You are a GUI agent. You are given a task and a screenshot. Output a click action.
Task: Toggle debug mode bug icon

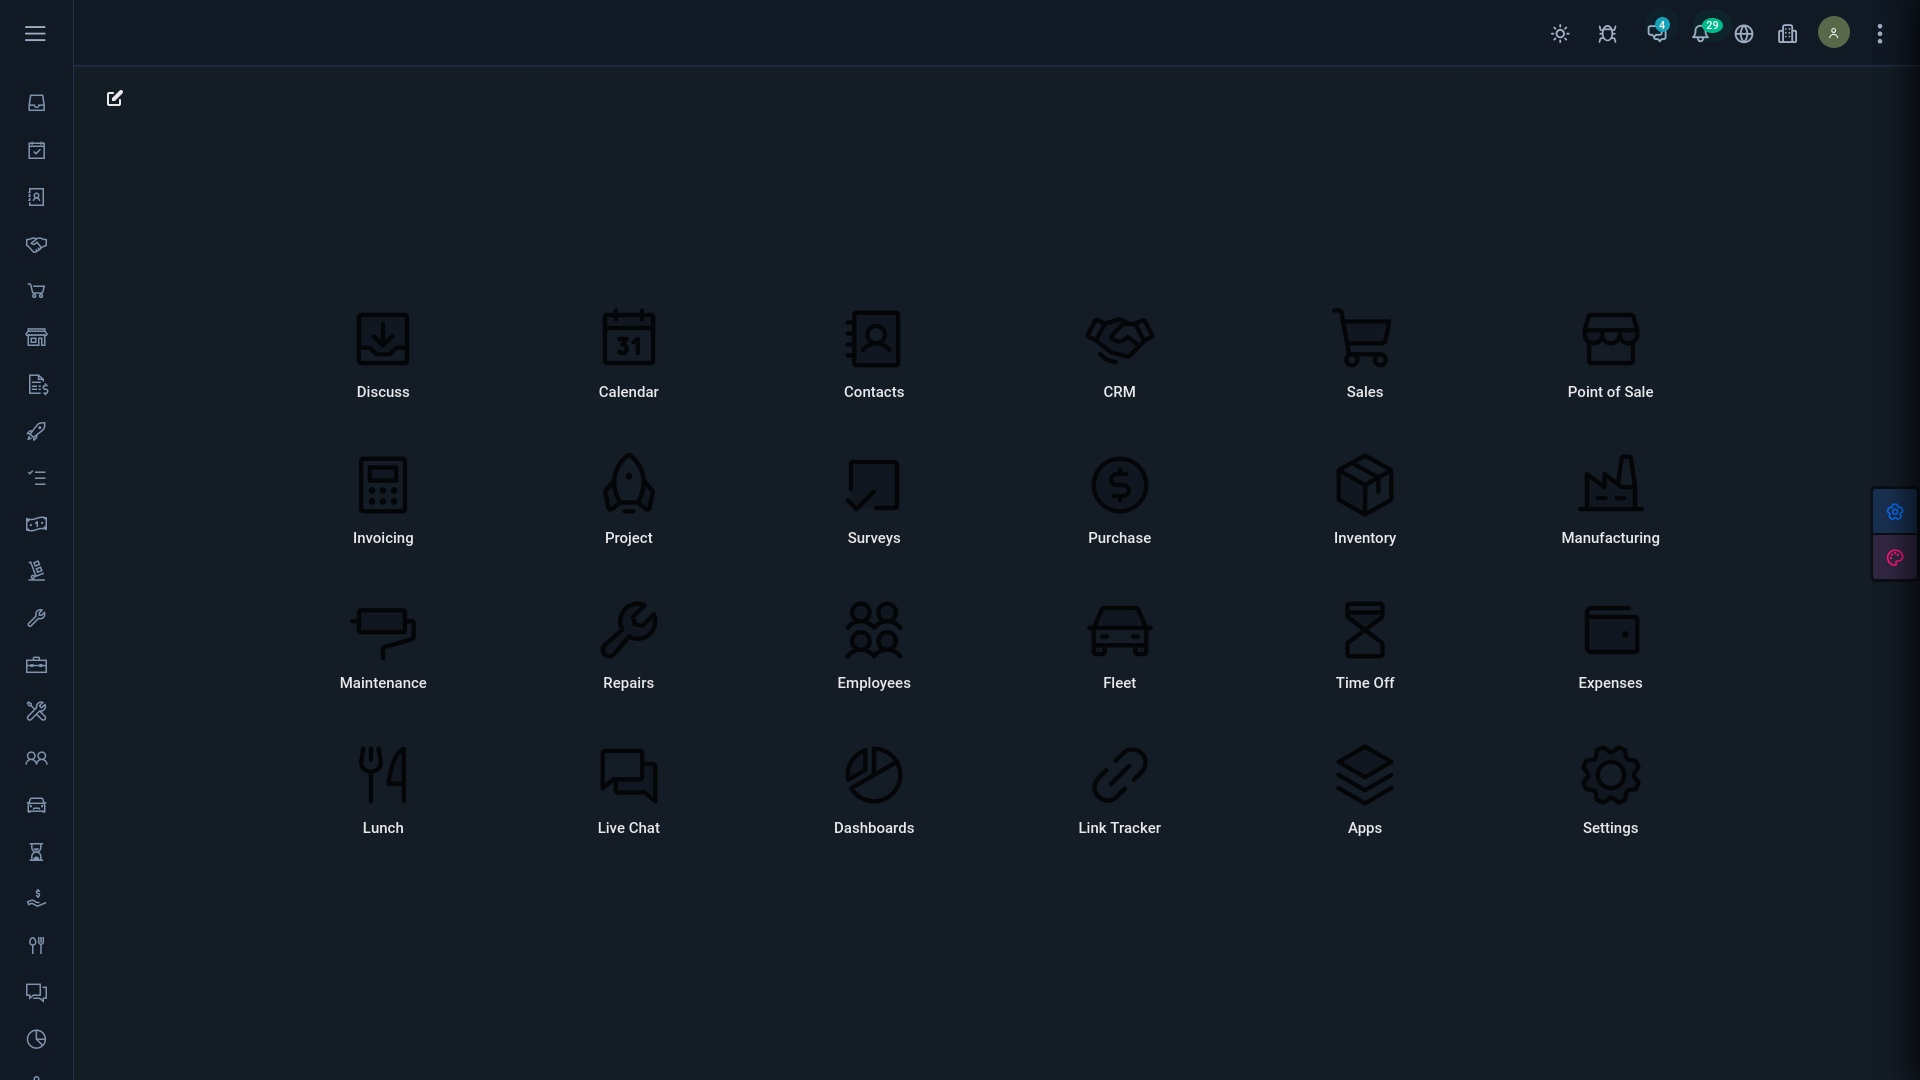coord(1607,34)
